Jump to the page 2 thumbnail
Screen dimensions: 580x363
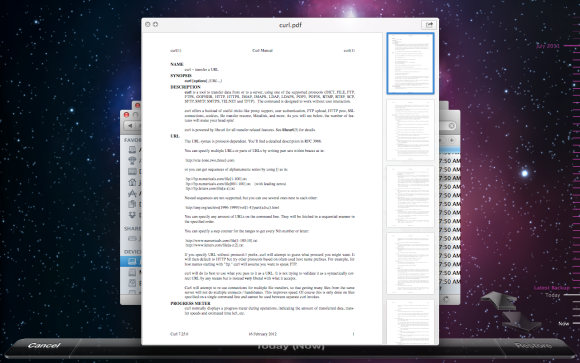click(x=410, y=130)
